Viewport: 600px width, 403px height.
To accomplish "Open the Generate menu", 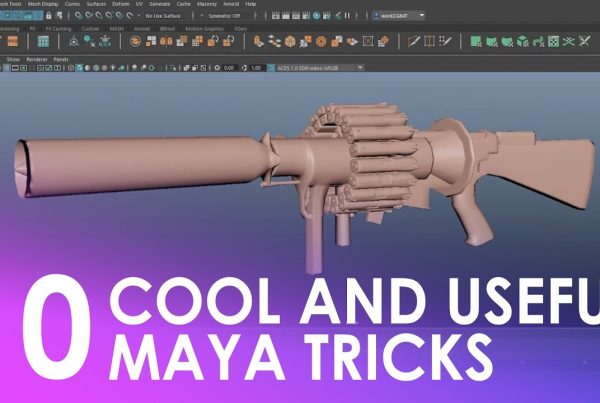I will pos(160,4).
